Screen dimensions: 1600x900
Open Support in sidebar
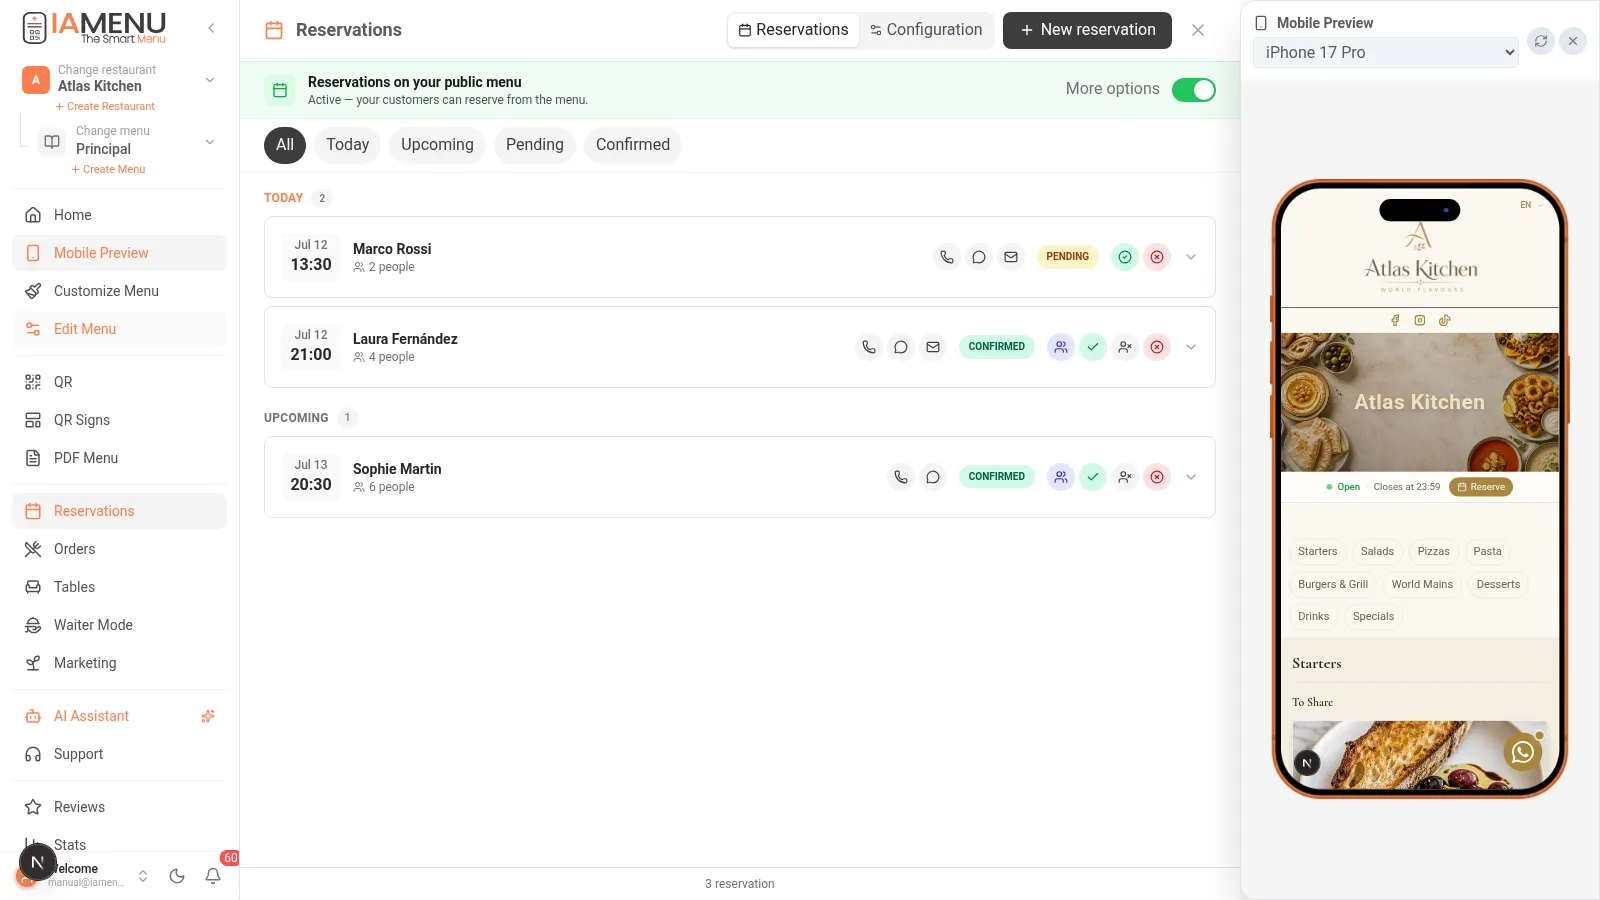(x=120, y=754)
